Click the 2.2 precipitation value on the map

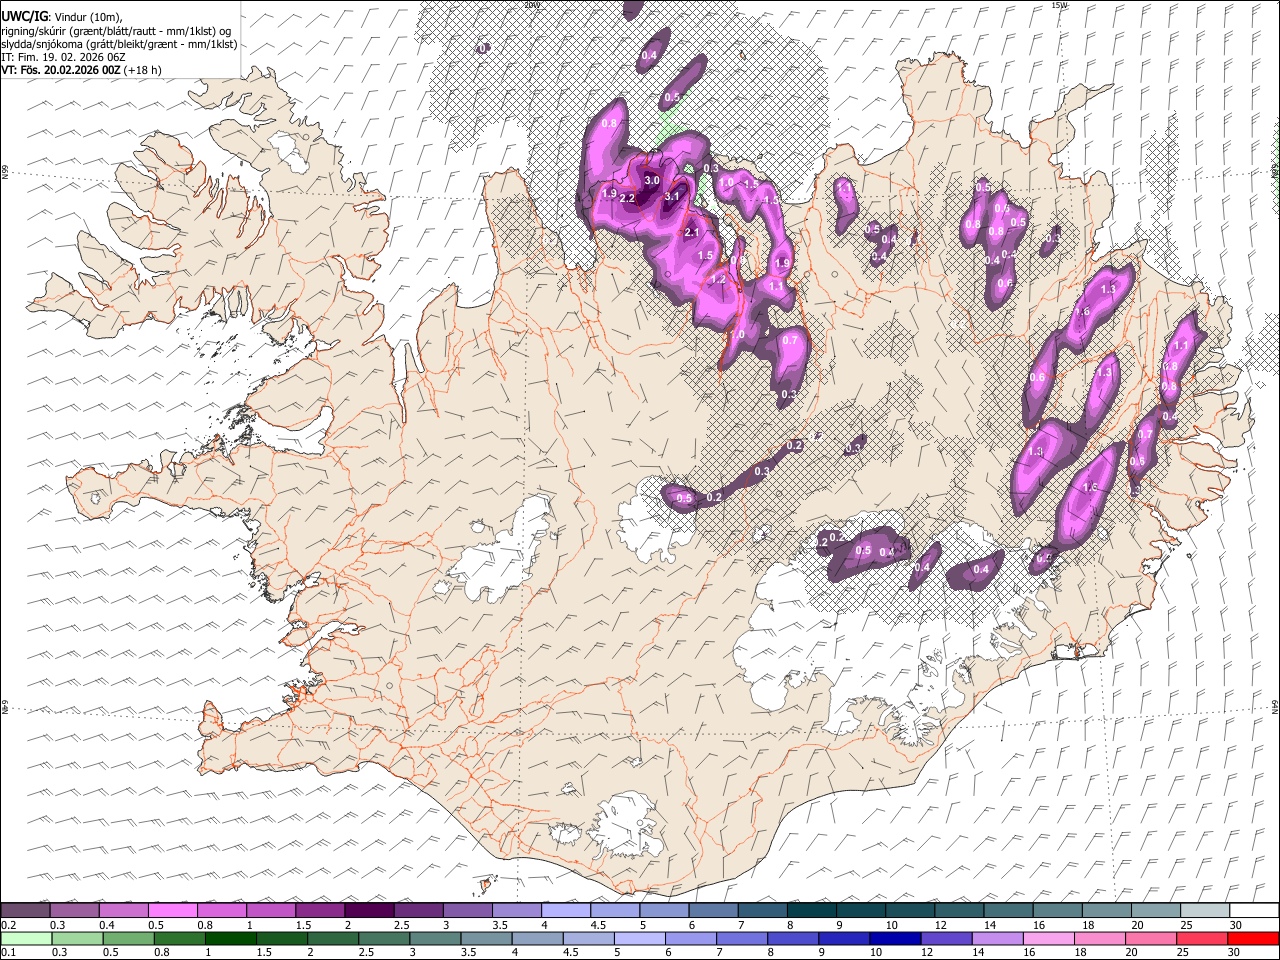[628, 199]
